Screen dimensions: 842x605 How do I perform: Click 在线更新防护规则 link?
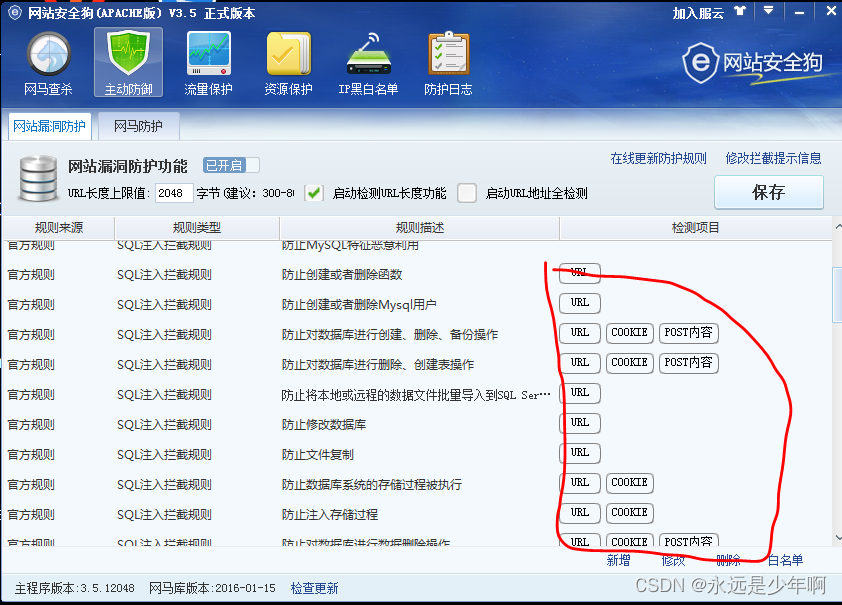point(658,158)
